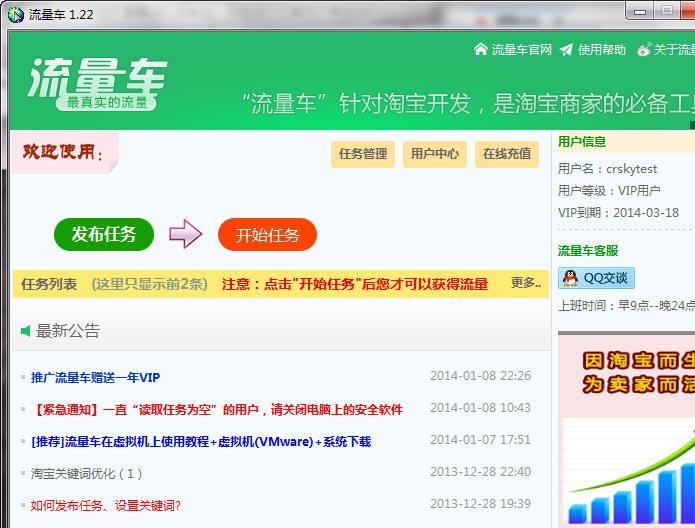Click the QQ penguin icon
The height and width of the screenshot is (528, 695).
click(570, 278)
